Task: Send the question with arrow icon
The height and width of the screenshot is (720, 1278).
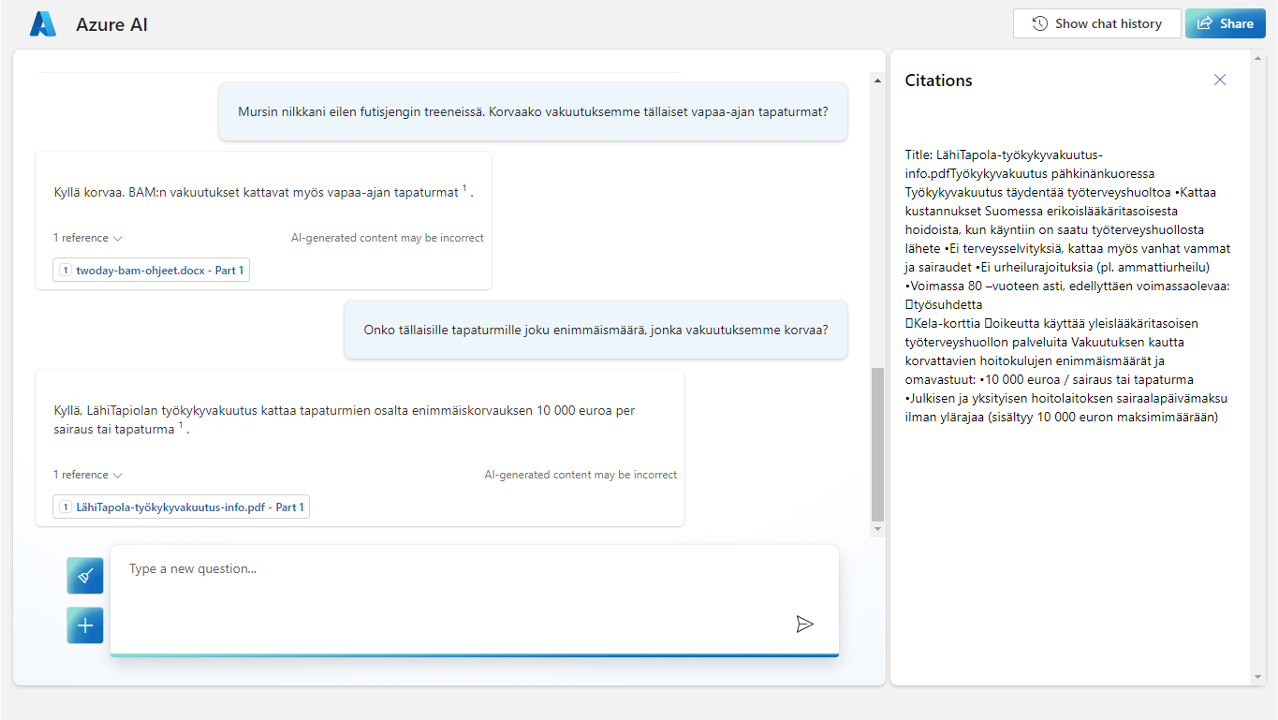Action: tap(805, 624)
